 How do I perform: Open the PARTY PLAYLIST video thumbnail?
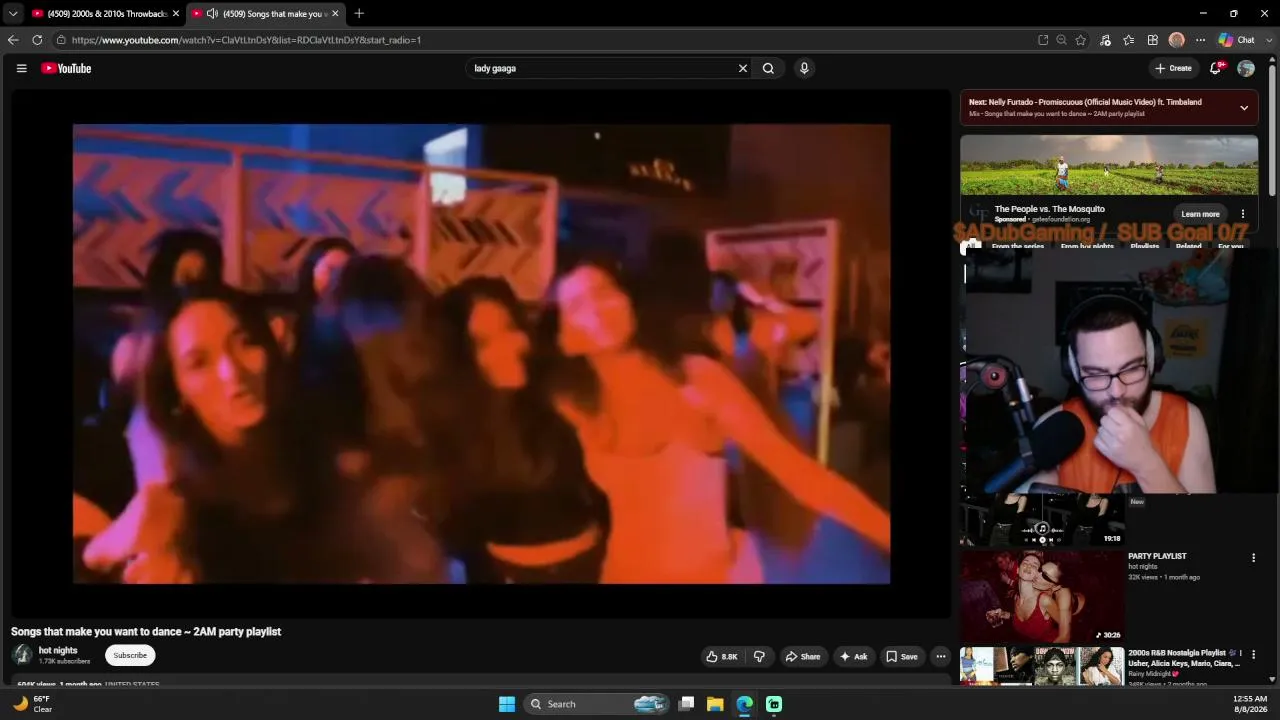coord(1042,596)
